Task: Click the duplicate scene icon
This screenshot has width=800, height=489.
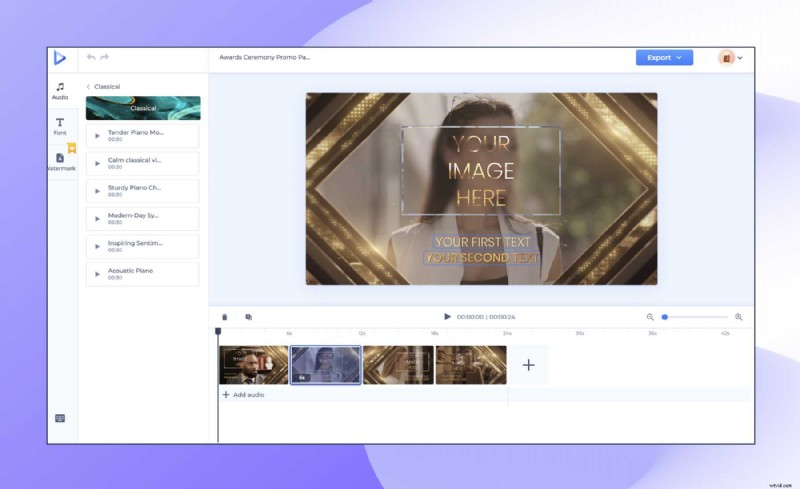Action: pyautogui.click(x=248, y=317)
